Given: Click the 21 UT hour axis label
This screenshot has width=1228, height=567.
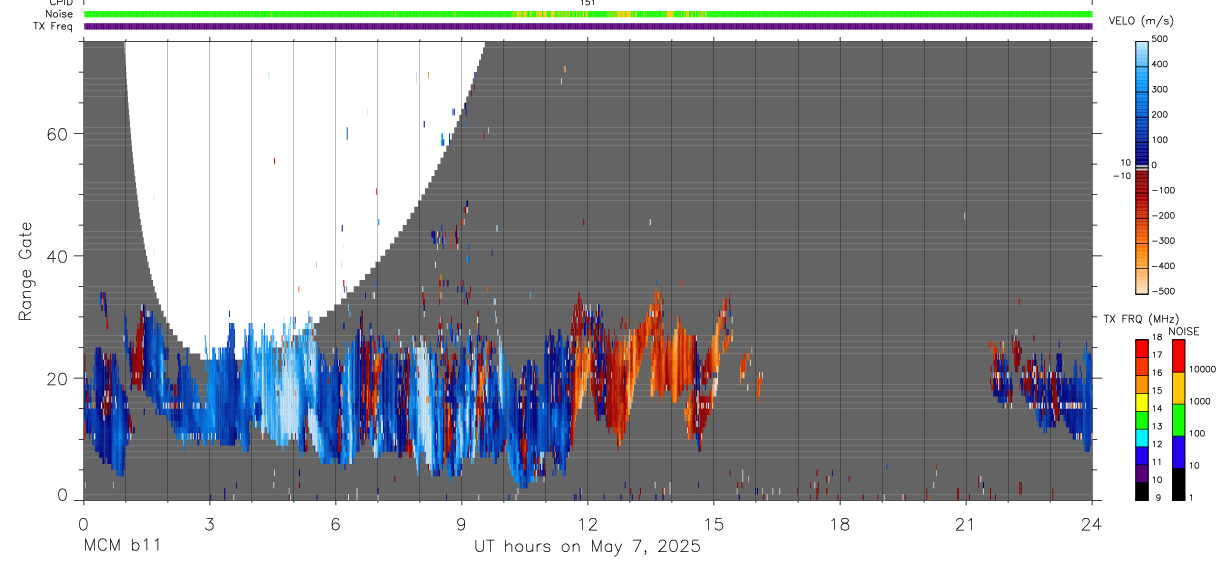Looking at the screenshot, I should 965,522.
